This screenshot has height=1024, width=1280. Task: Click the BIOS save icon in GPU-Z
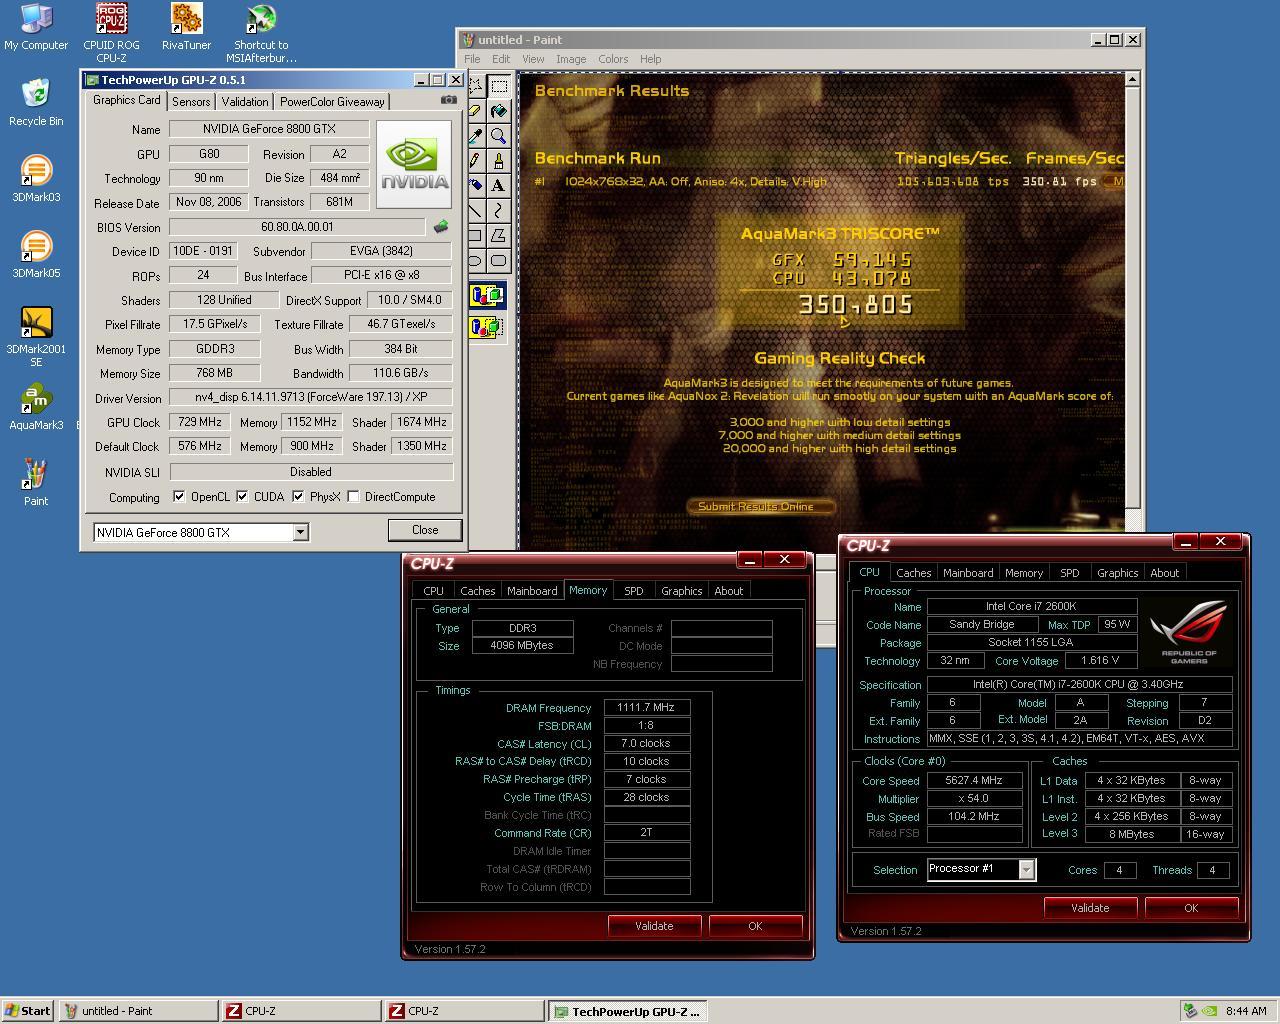click(441, 227)
